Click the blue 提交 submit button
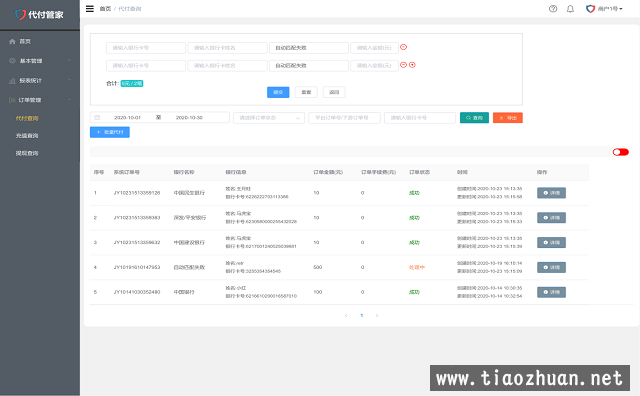 tap(278, 92)
